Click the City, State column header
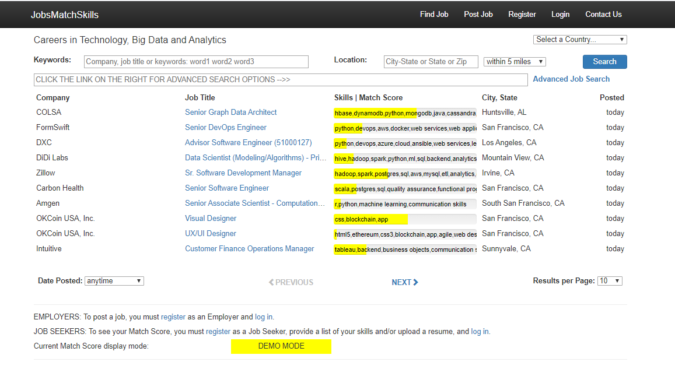This screenshot has width=675, height=383. (x=499, y=98)
